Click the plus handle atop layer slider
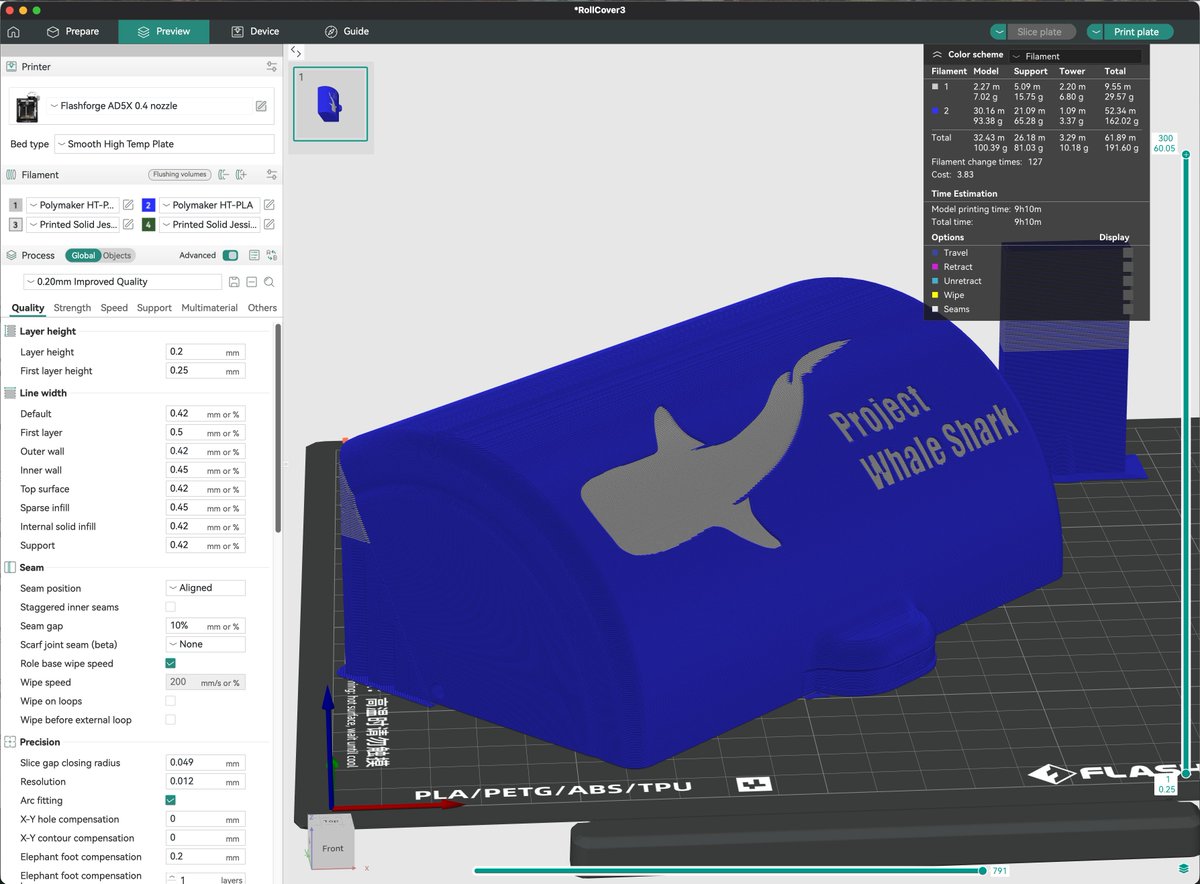The height and width of the screenshot is (884, 1200). coord(1186,155)
